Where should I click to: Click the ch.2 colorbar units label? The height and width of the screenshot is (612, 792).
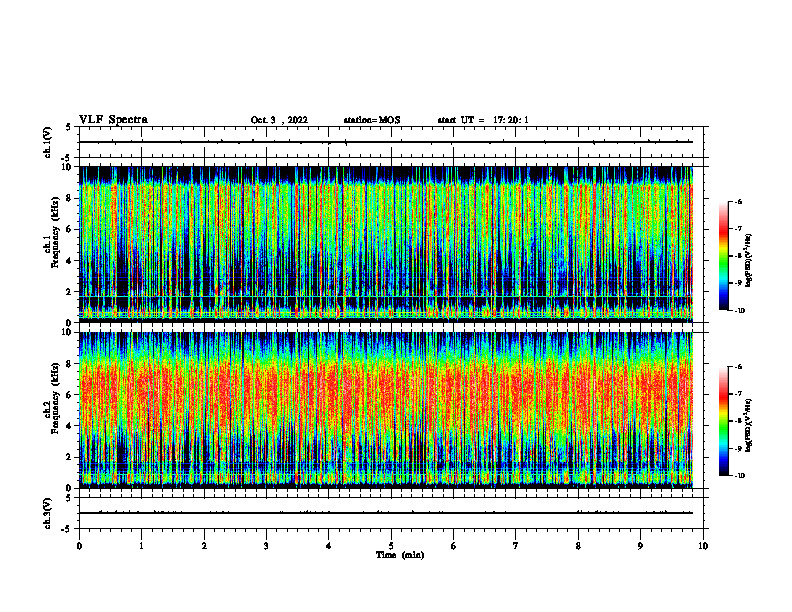click(749, 425)
